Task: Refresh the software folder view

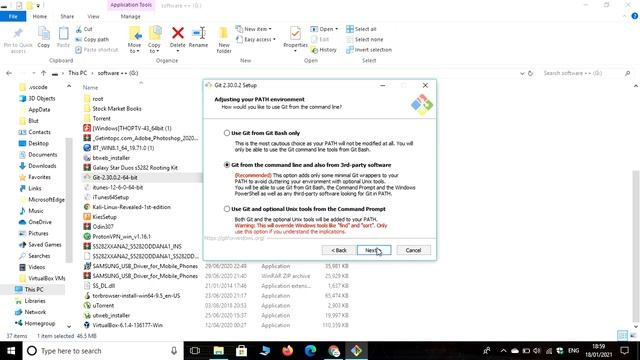Action: click(x=530, y=73)
